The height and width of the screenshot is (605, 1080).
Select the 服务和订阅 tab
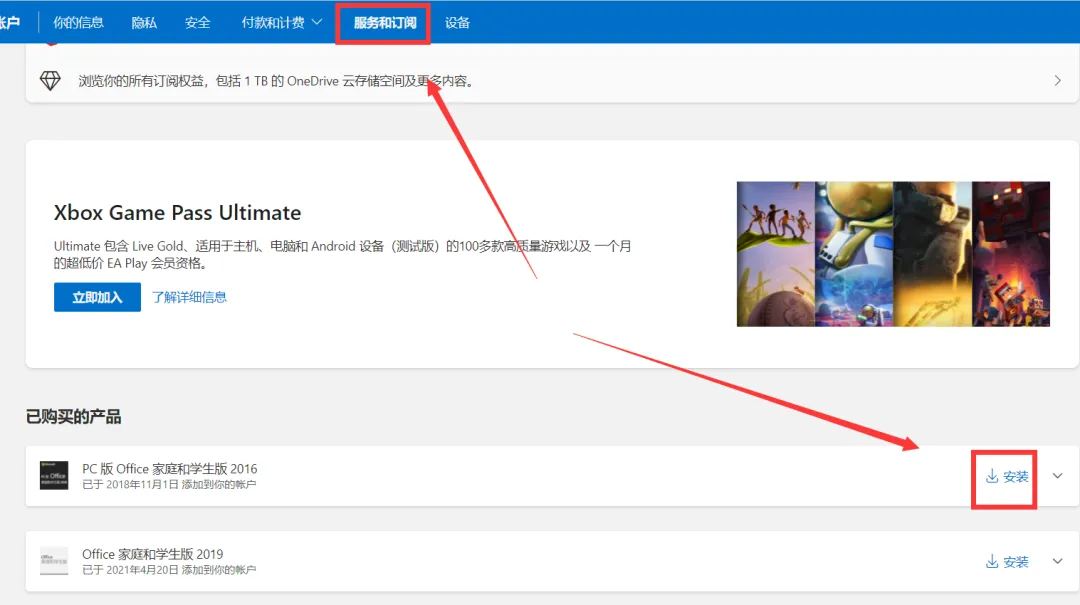[384, 23]
